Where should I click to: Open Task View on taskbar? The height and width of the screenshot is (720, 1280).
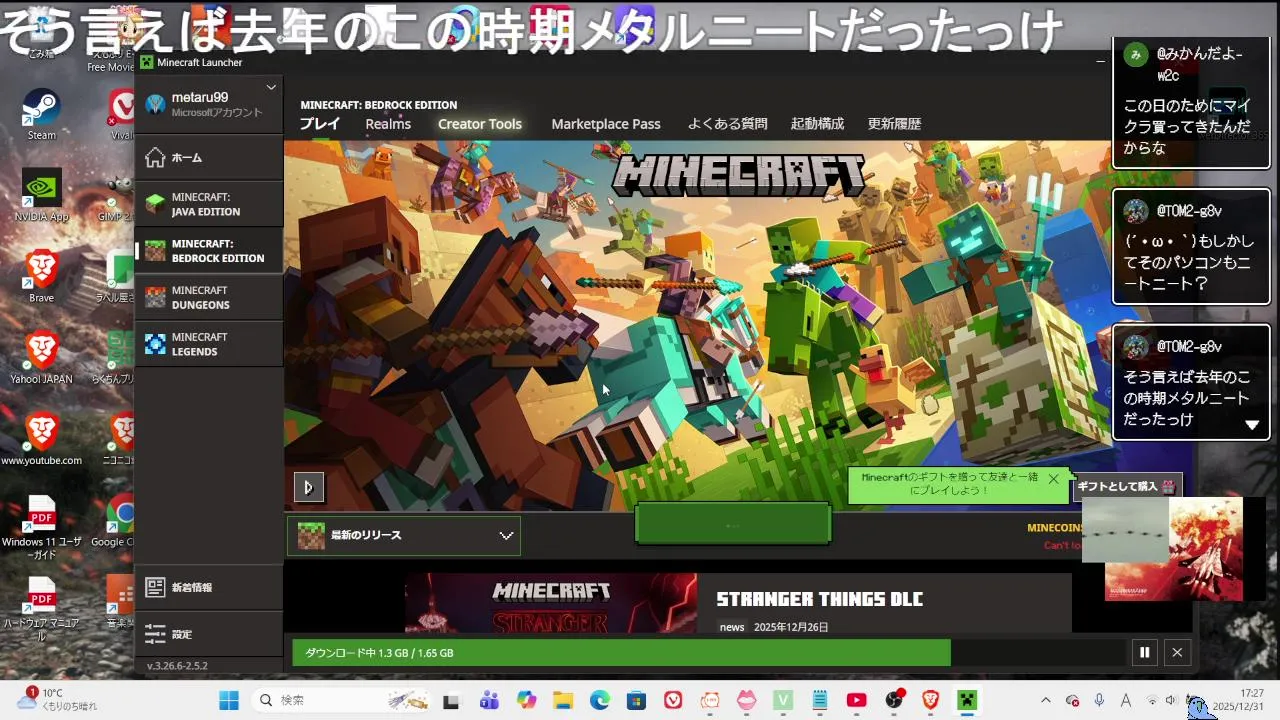pyautogui.click(x=451, y=701)
